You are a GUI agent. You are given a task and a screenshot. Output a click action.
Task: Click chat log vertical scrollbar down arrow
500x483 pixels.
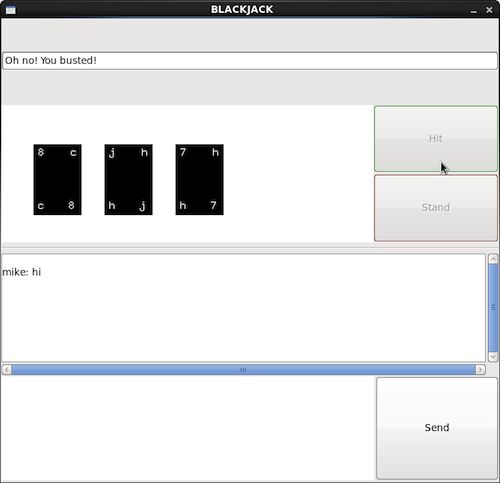coord(493,357)
